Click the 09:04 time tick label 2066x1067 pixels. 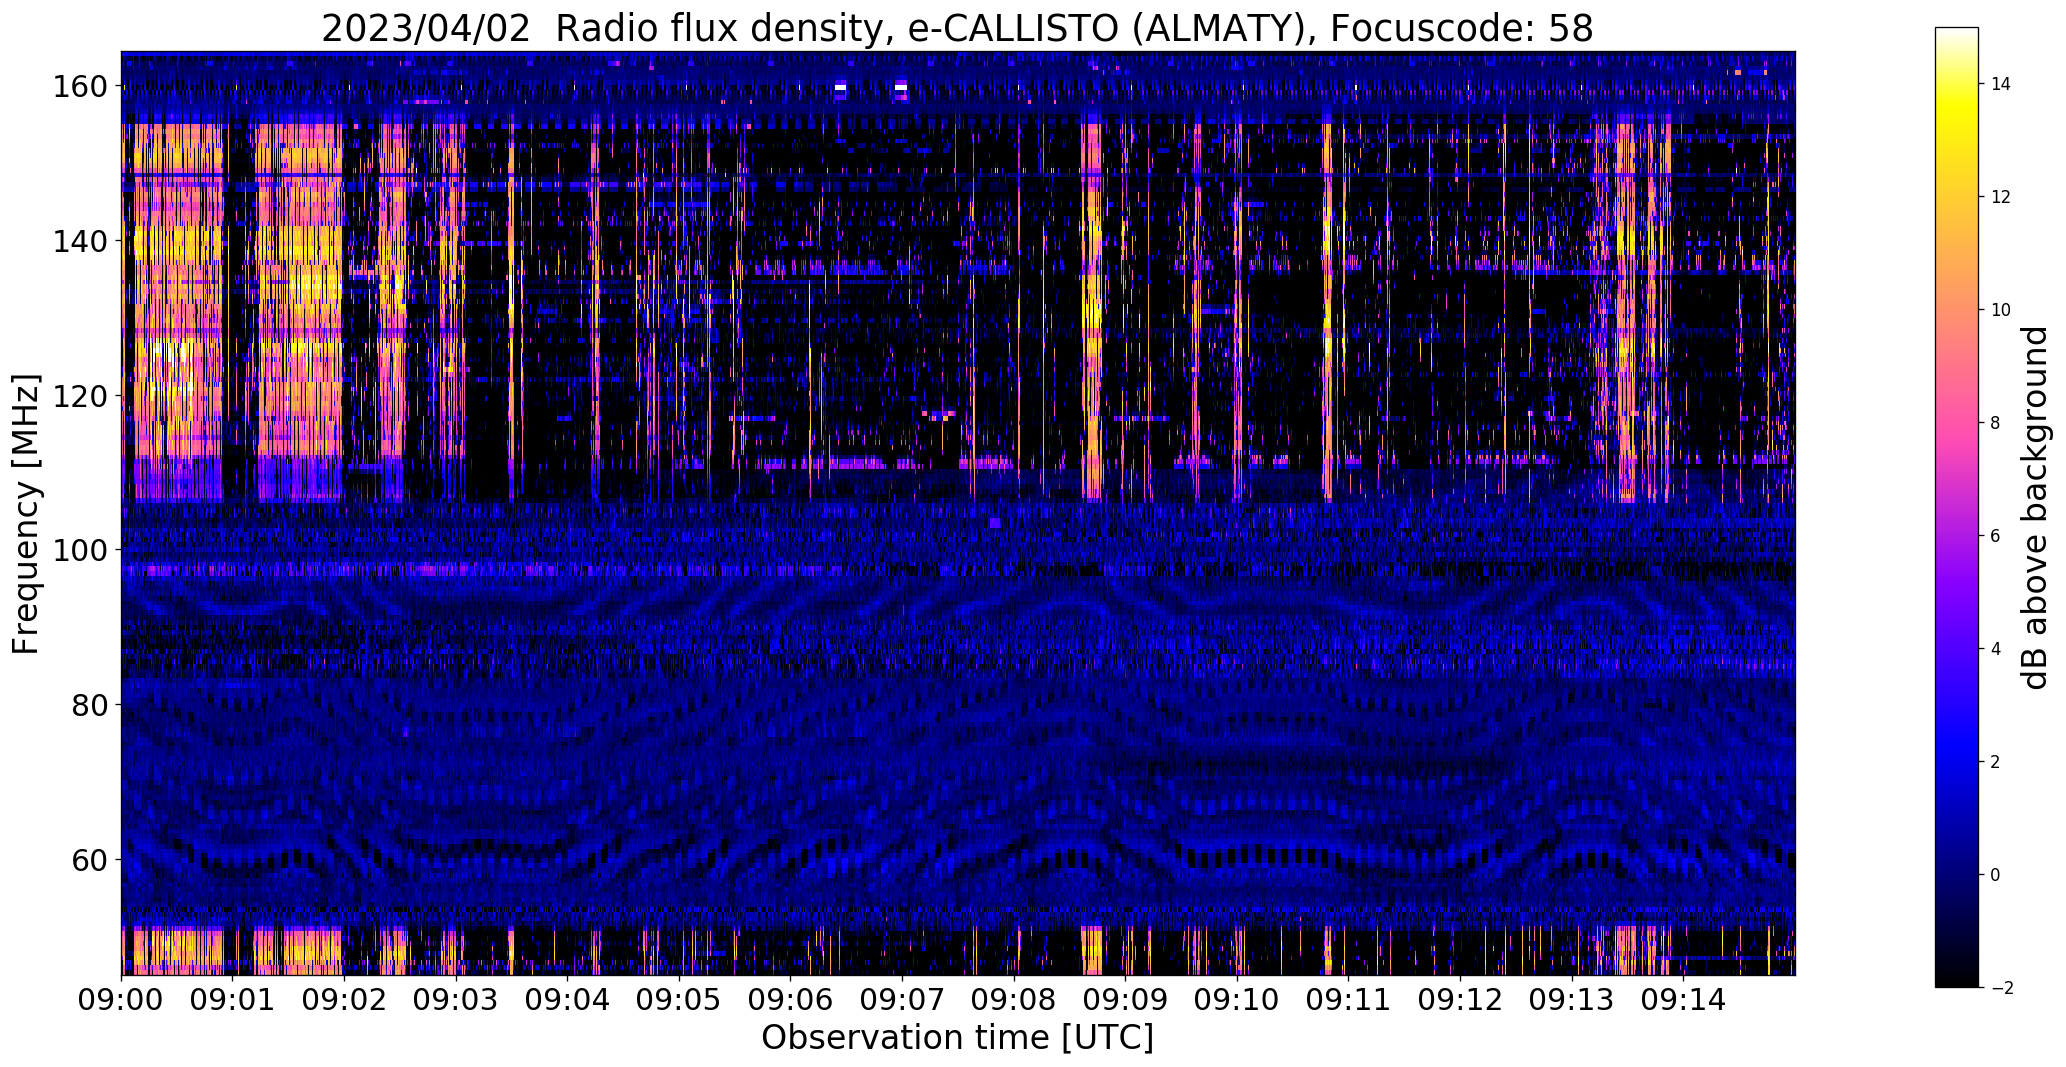coord(568,1000)
